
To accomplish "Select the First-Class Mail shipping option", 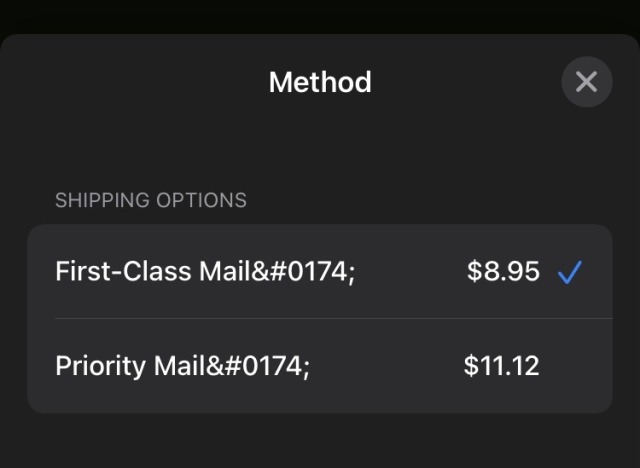I will (320, 271).
